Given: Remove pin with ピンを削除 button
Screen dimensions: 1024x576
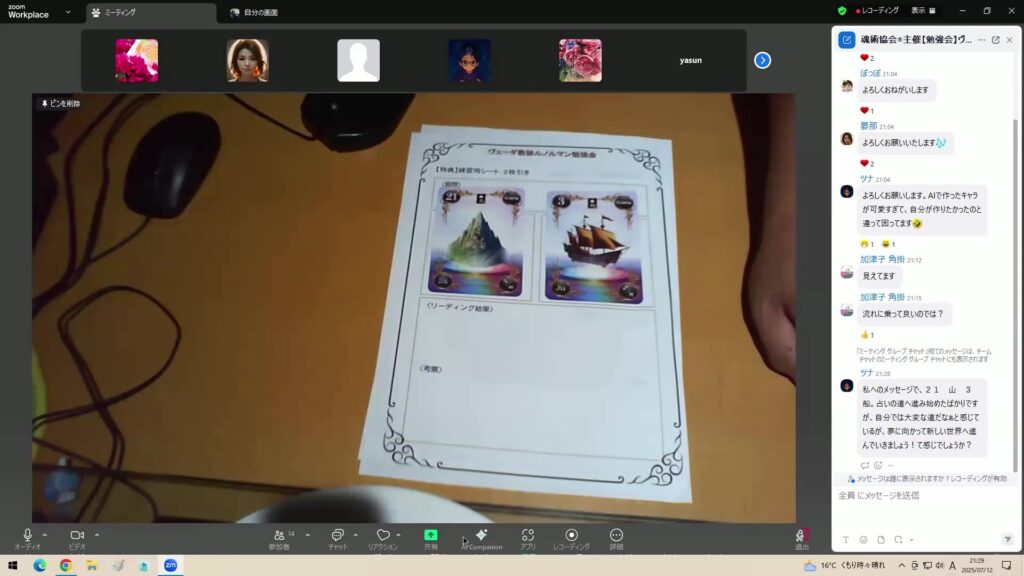Looking at the screenshot, I should [61, 103].
